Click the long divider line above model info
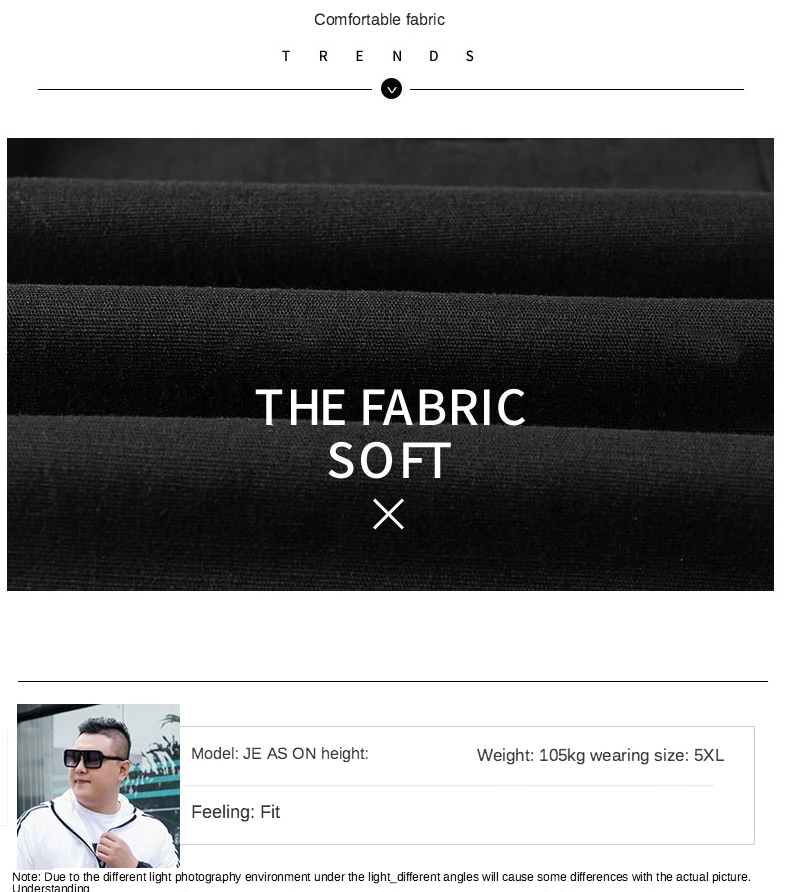The image size is (789, 892). pos(393,681)
